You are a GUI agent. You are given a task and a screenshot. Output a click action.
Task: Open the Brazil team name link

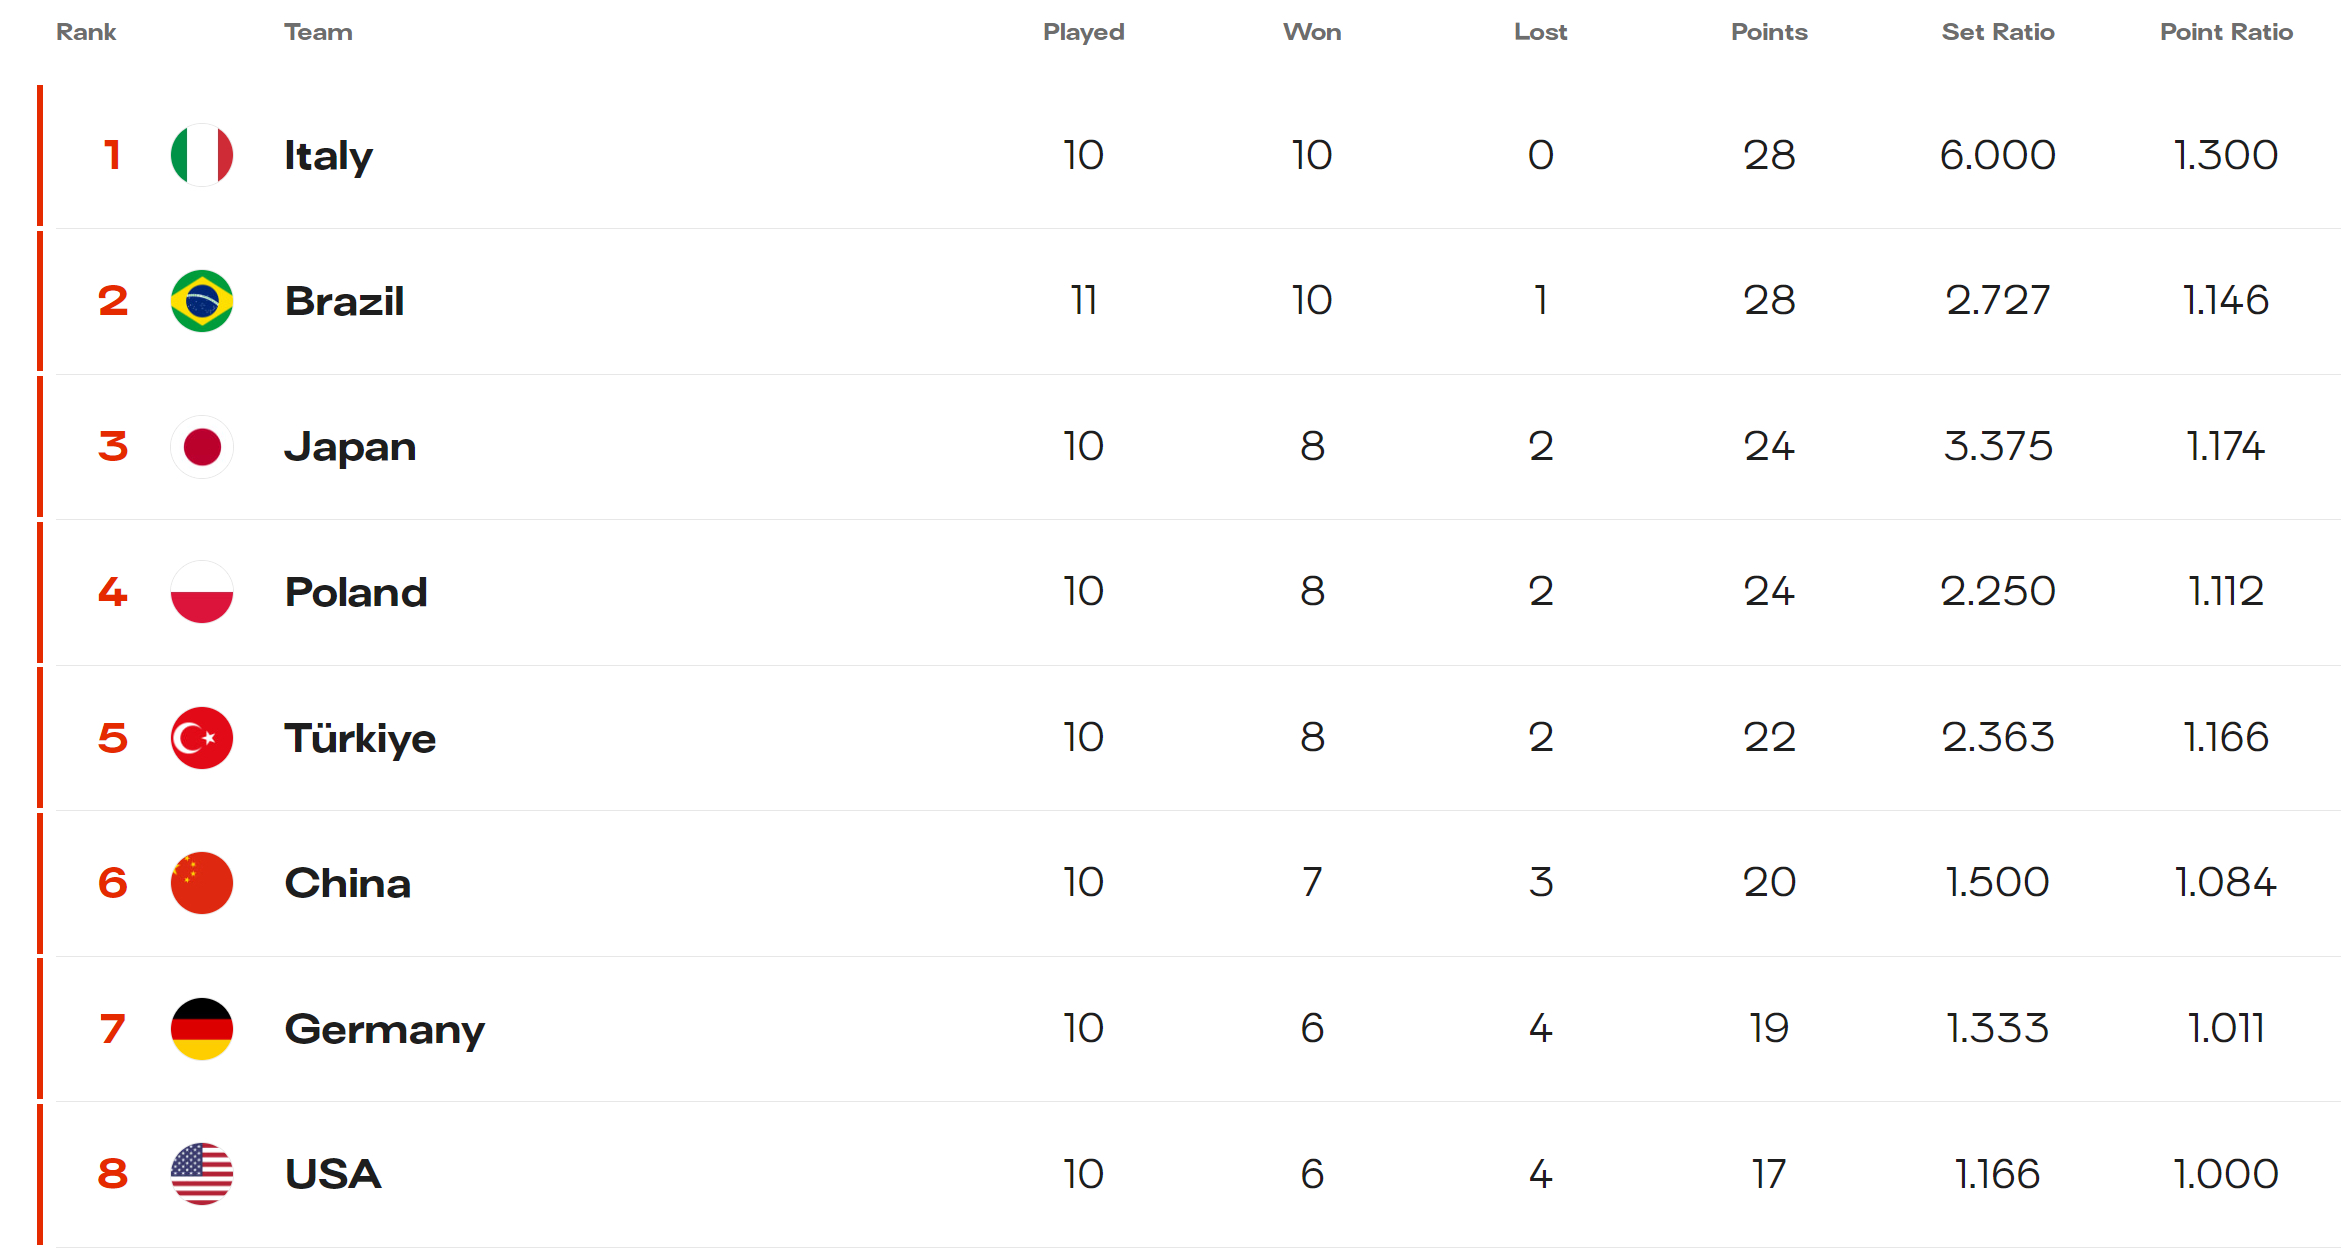(344, 301)
